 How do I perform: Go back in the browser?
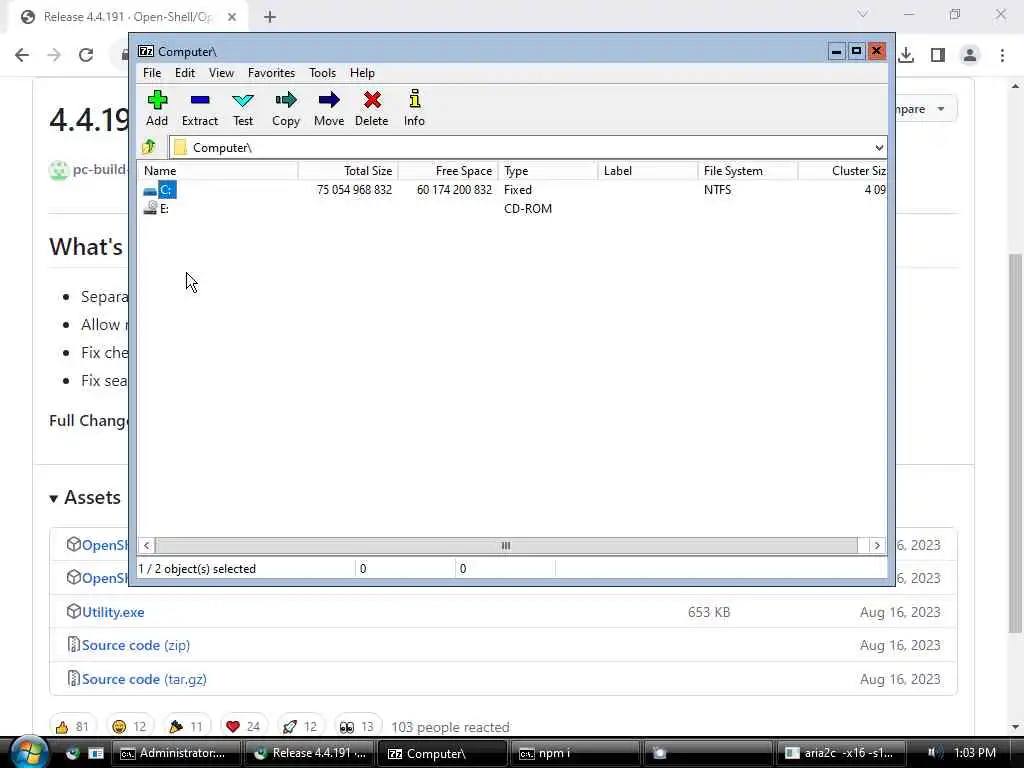click(22, 55)
